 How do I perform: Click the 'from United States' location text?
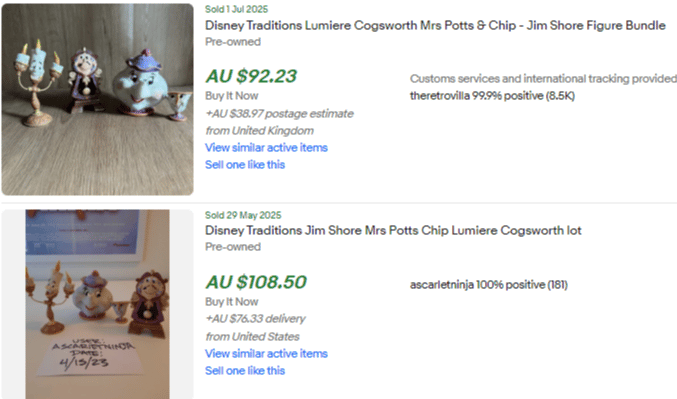(253, 336)
